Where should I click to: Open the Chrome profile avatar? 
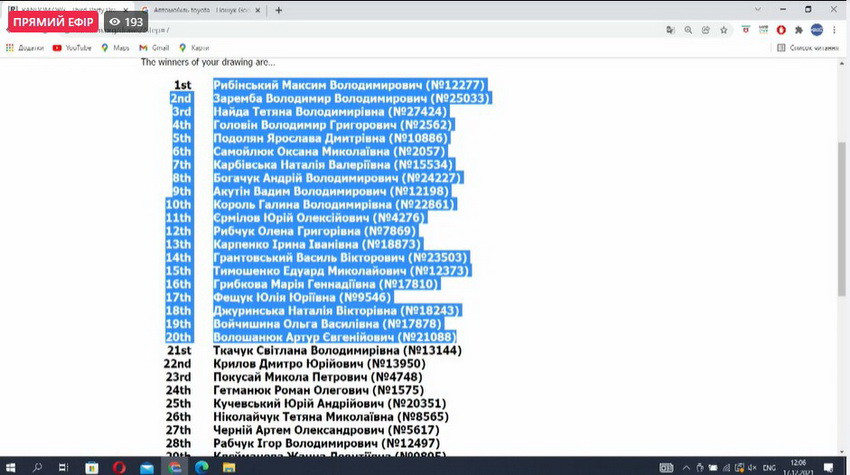tap(817, 30)
